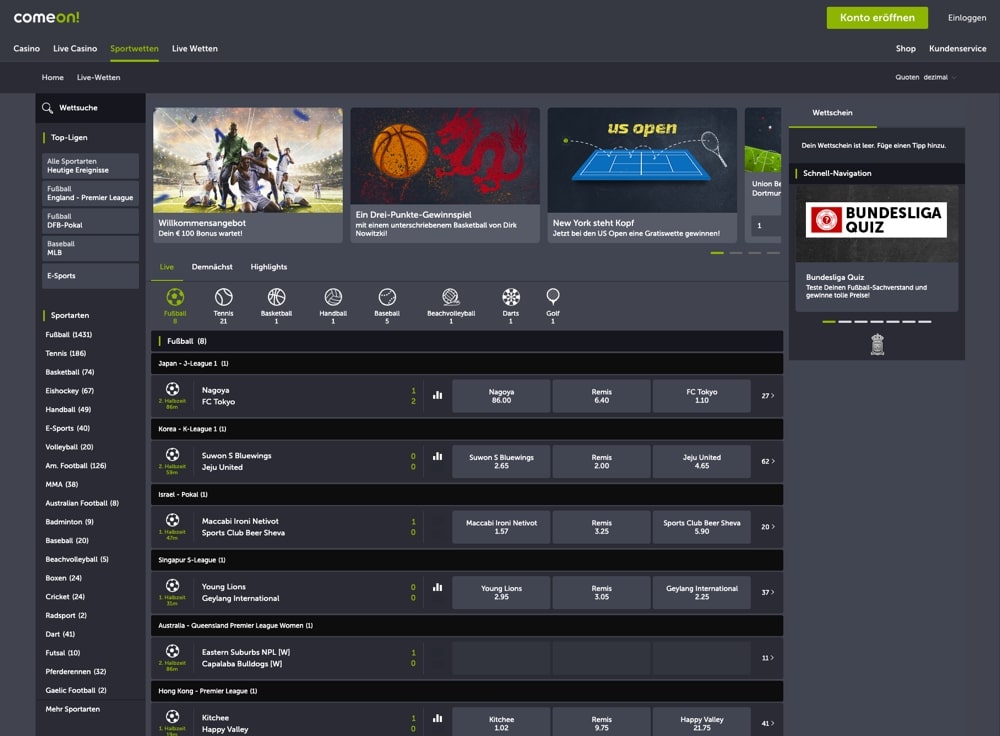Click the football icon beside Eastern Suburbs NPL
Image resolution: width=1000 pixels, height=736 pixels.
(172, 651)
